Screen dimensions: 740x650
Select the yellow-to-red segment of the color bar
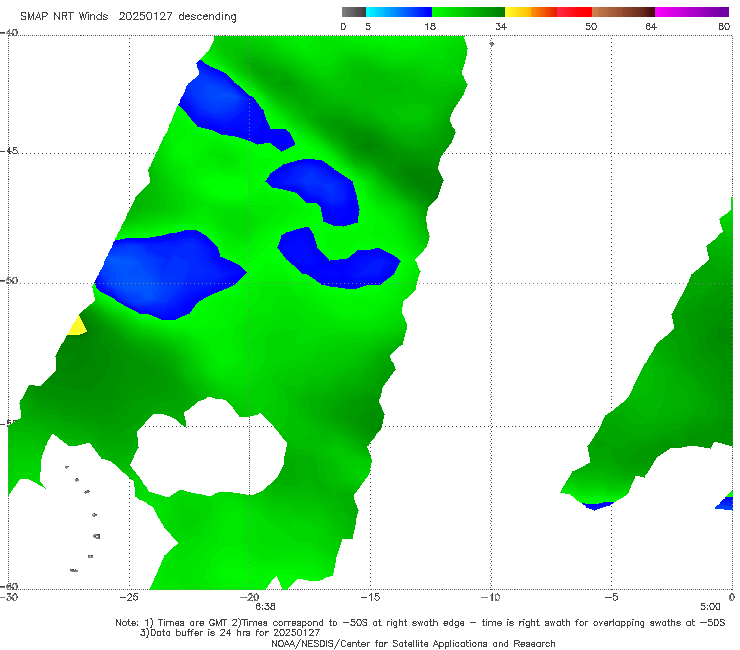[548, 12]
